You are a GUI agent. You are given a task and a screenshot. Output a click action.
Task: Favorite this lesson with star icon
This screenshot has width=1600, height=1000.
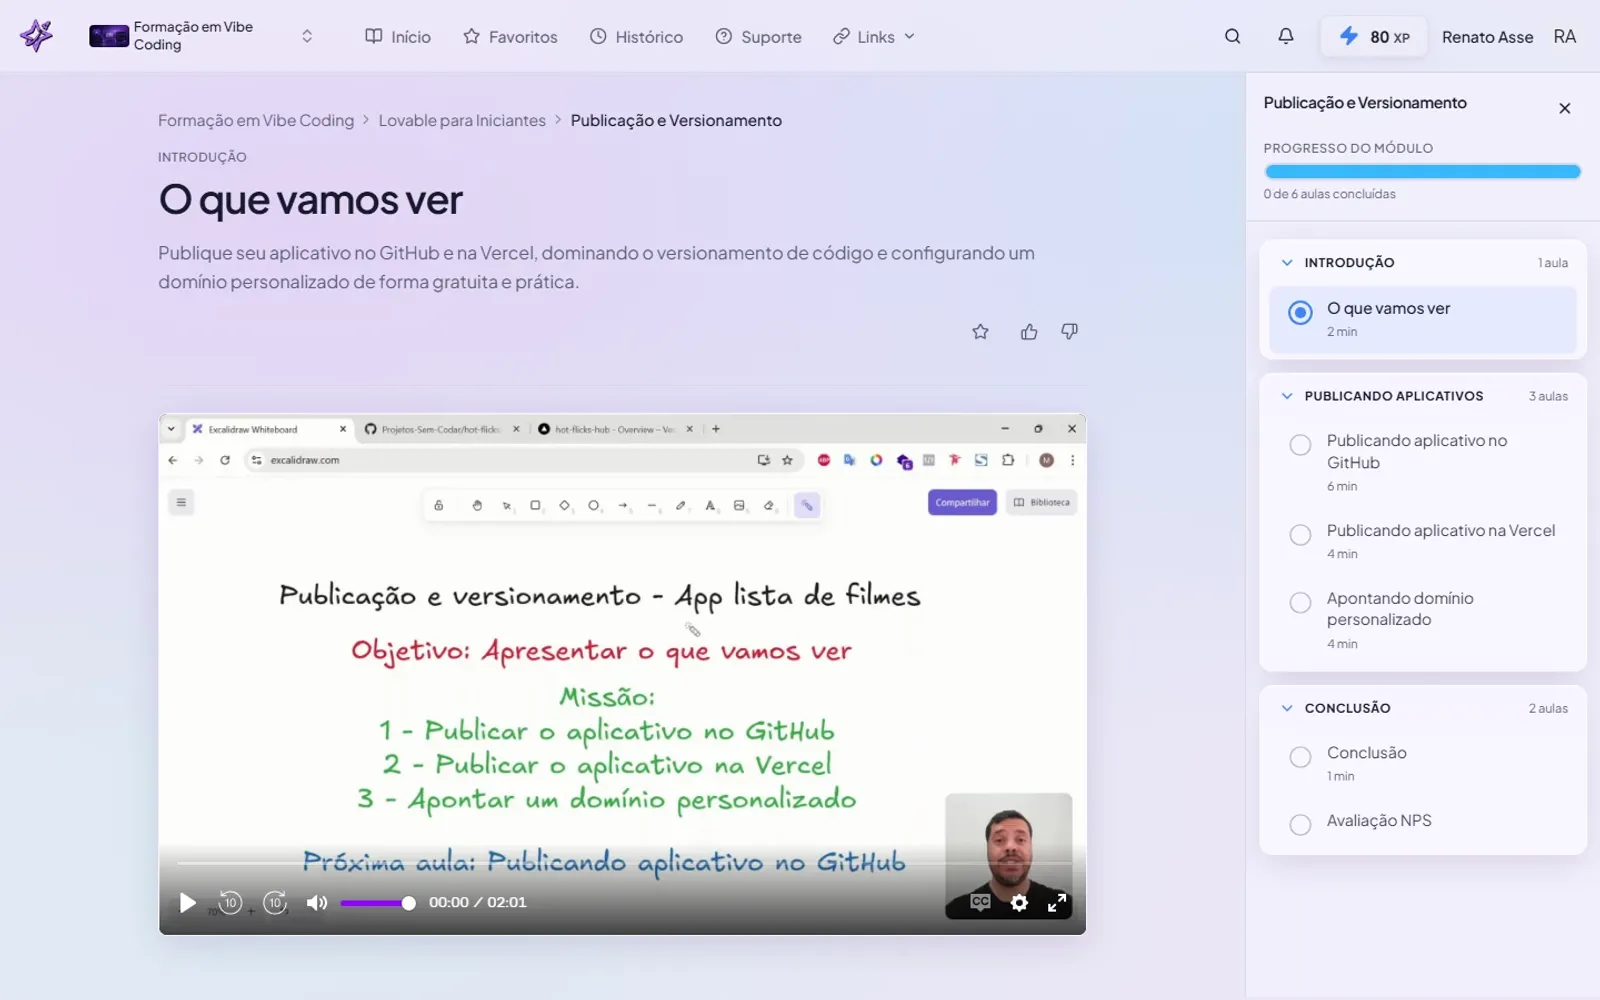980,332
